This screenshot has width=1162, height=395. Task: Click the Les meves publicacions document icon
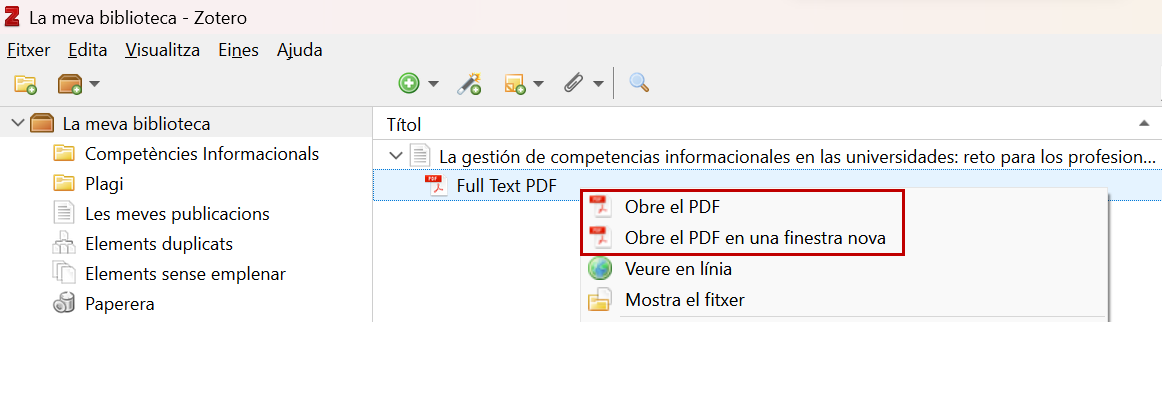[x=64, y=213]
